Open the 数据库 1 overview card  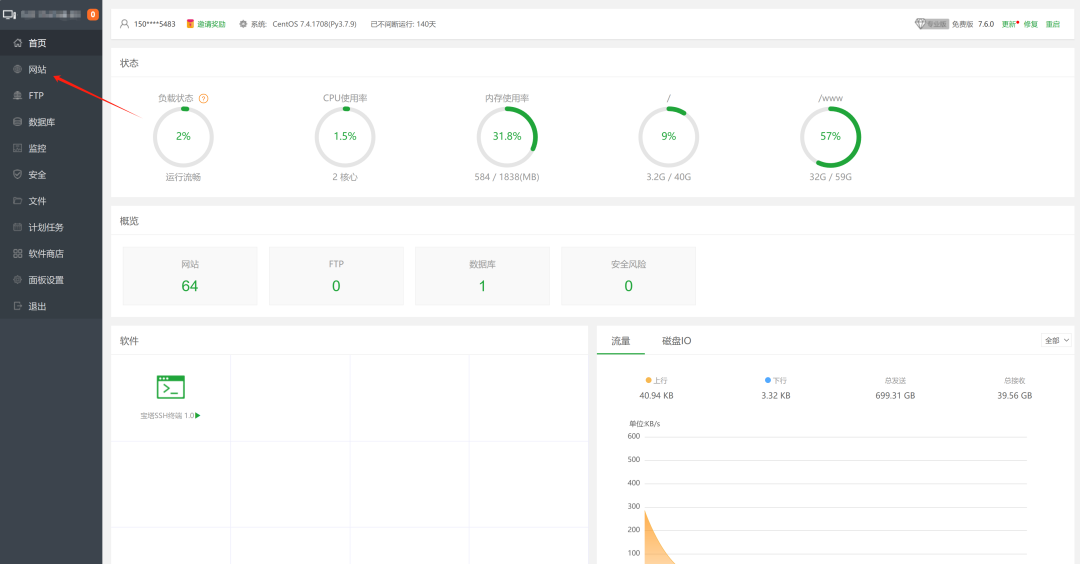pyautogui.click(x=482, y=276)
